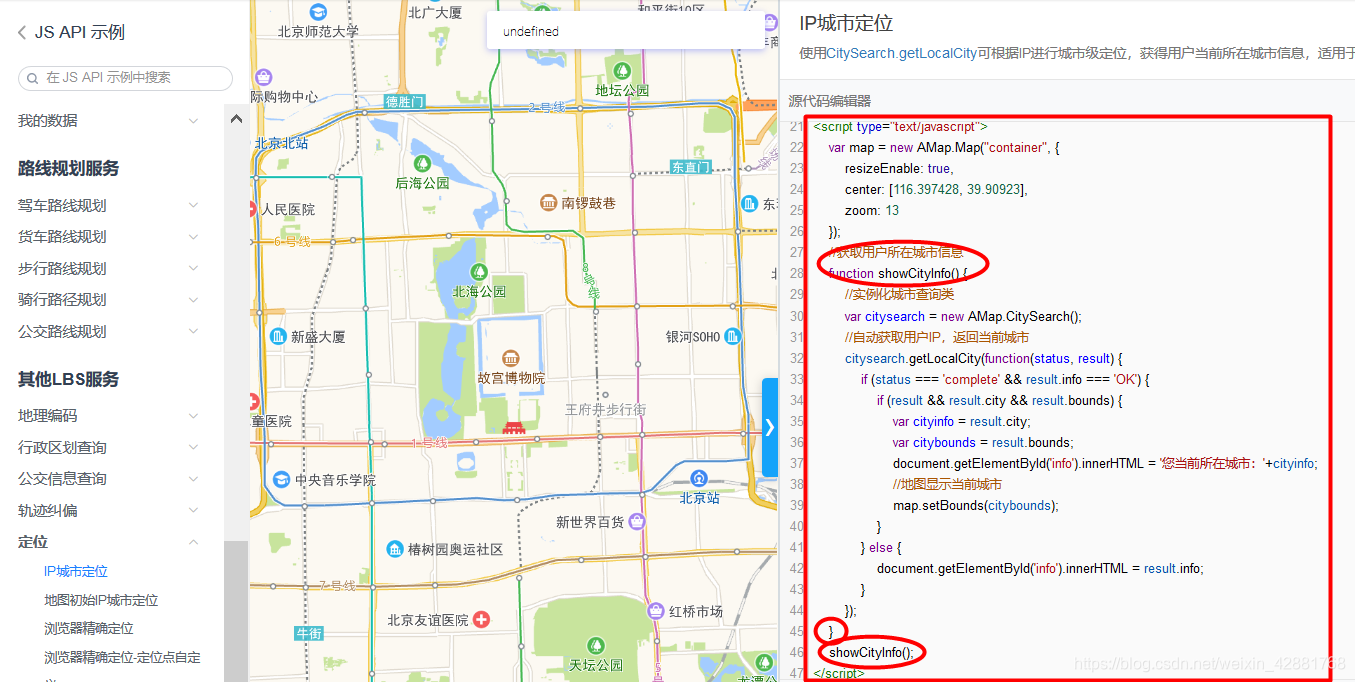Viewport: 1355px width, 682px height.
Task: Click the 牛街 station label on map
Action: (309, 634)
